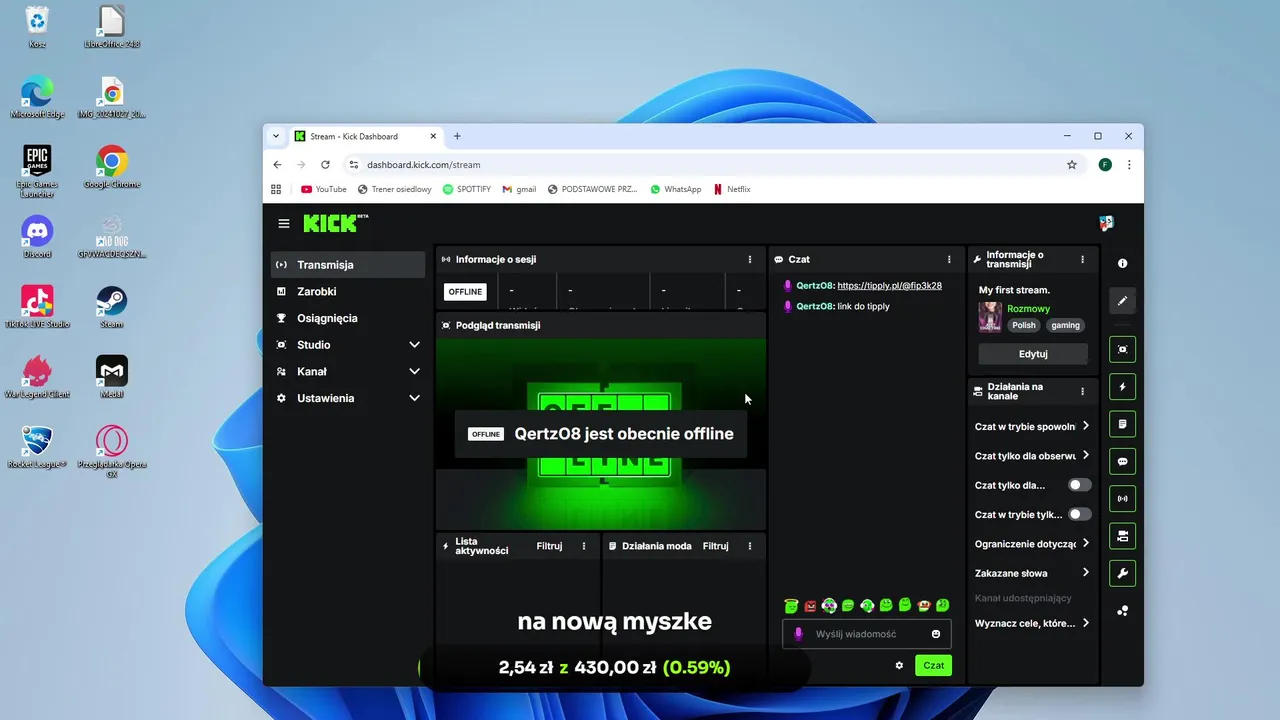Click the Wyślij wiadomość input field

866,634
